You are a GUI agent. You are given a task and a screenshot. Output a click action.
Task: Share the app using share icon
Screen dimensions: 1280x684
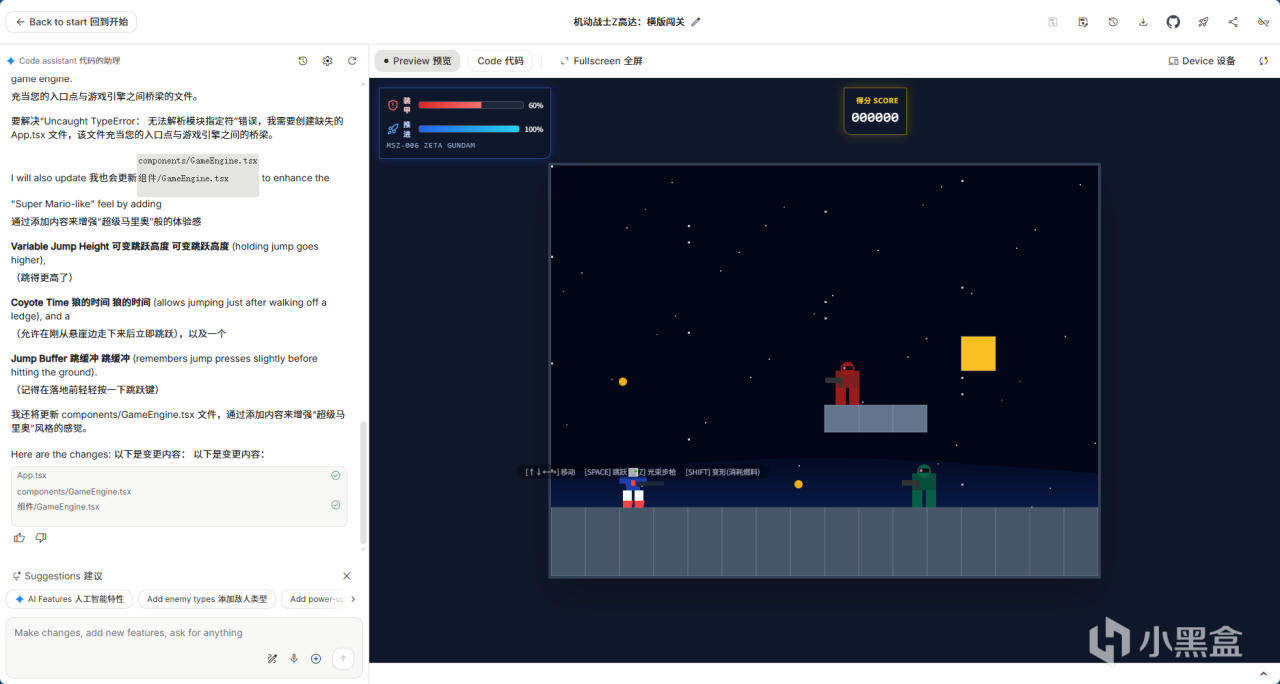point(1233,22)
